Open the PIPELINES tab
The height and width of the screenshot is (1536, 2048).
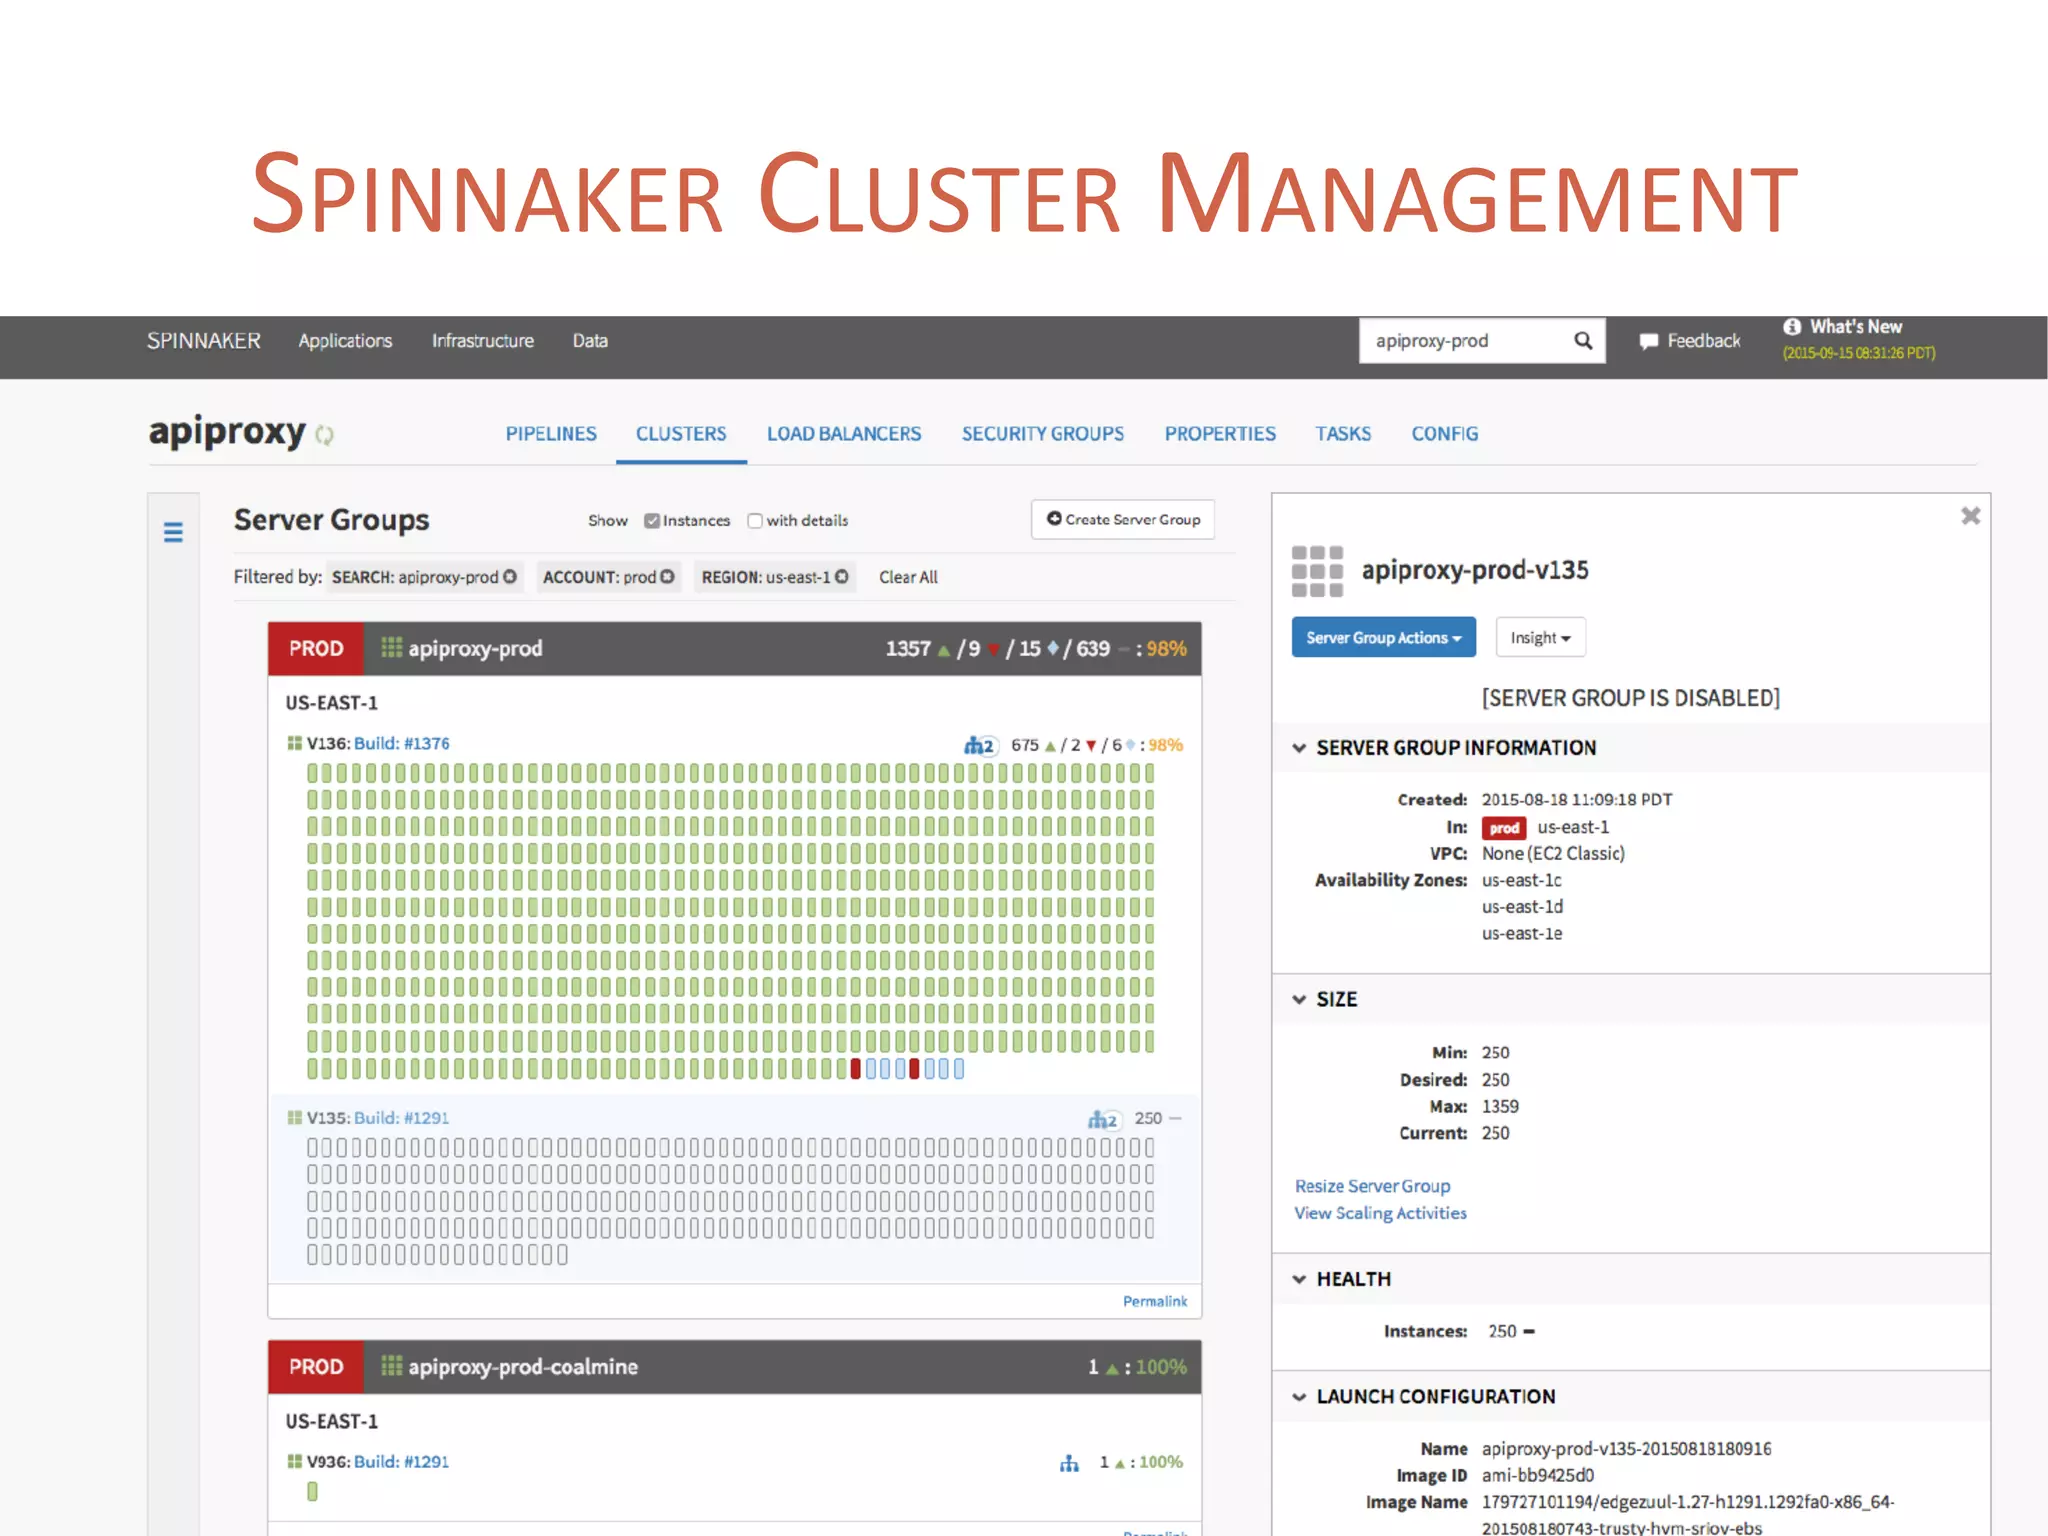pos(550,434)
